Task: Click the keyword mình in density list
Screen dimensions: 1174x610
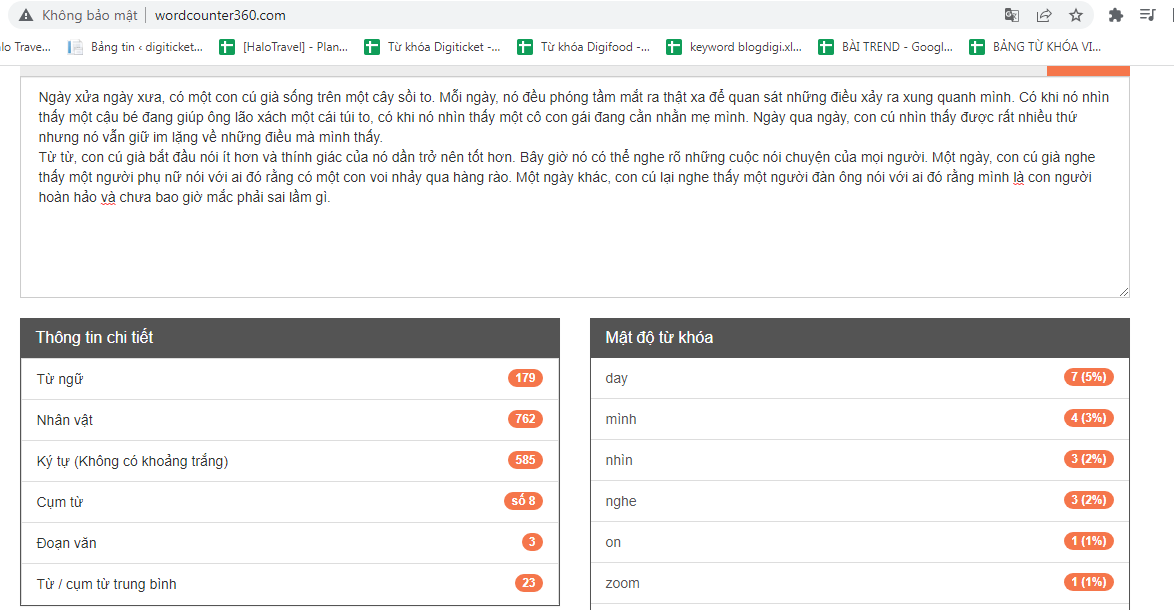Action: point(621,419)
